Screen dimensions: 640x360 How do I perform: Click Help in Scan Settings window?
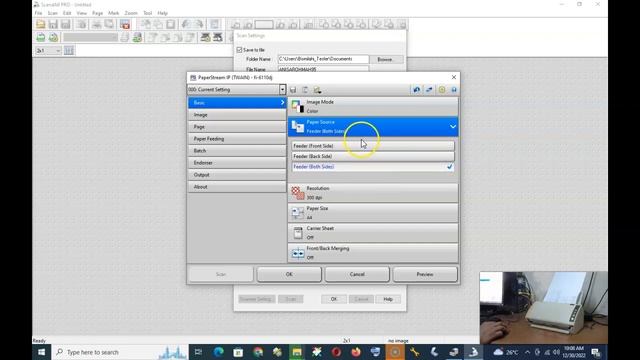tap(388, 299)
